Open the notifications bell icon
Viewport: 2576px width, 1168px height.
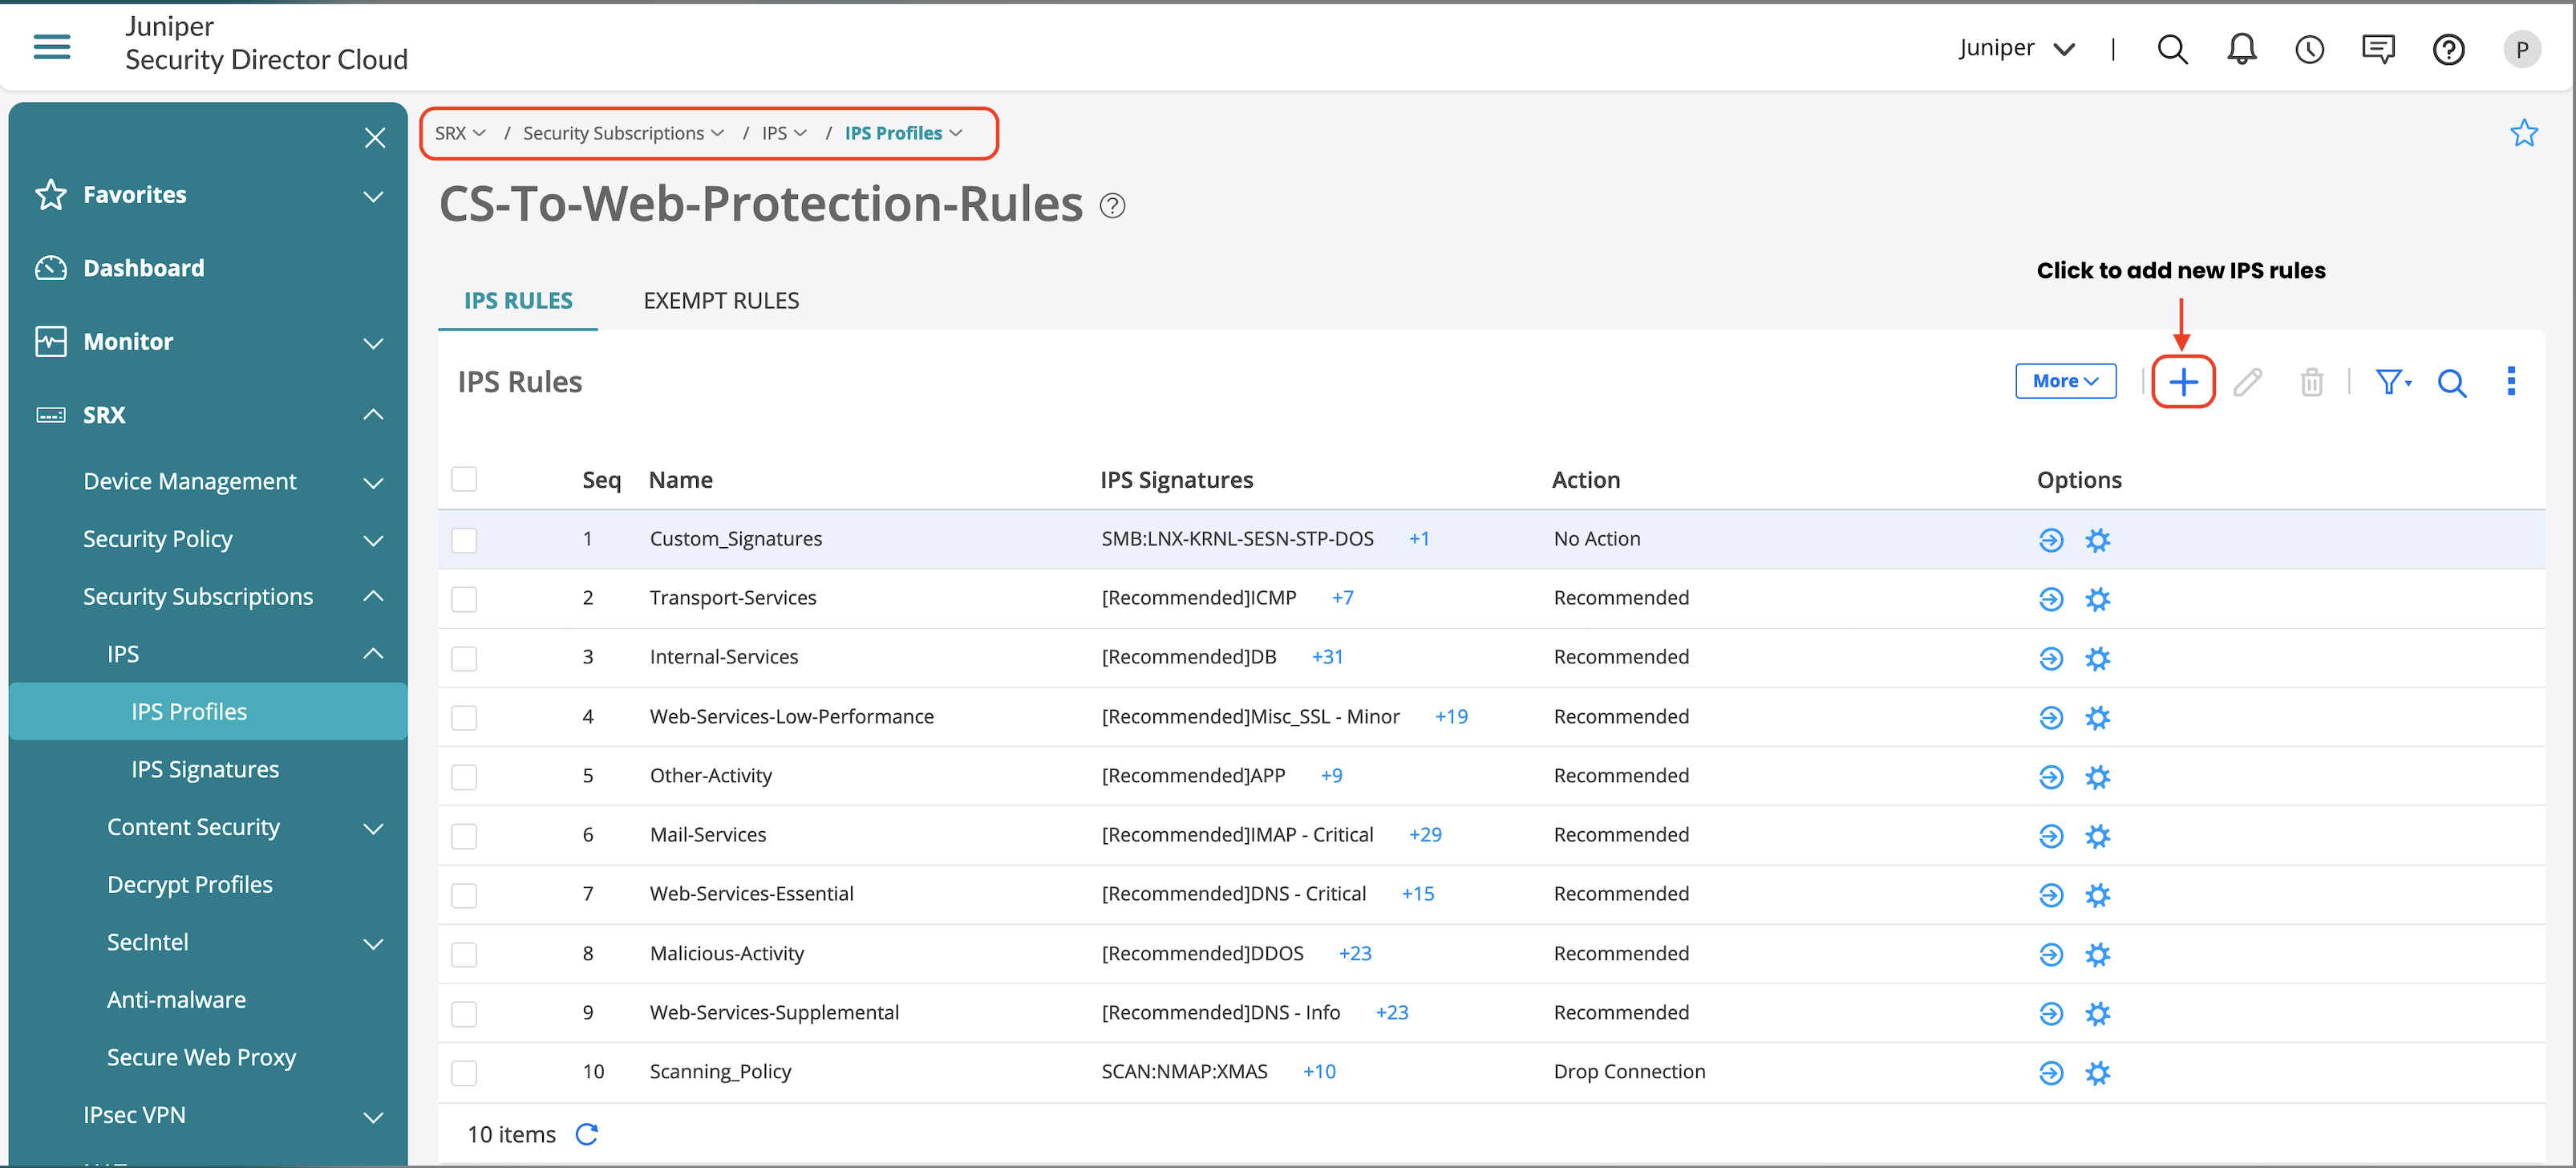pos(2241,49)
